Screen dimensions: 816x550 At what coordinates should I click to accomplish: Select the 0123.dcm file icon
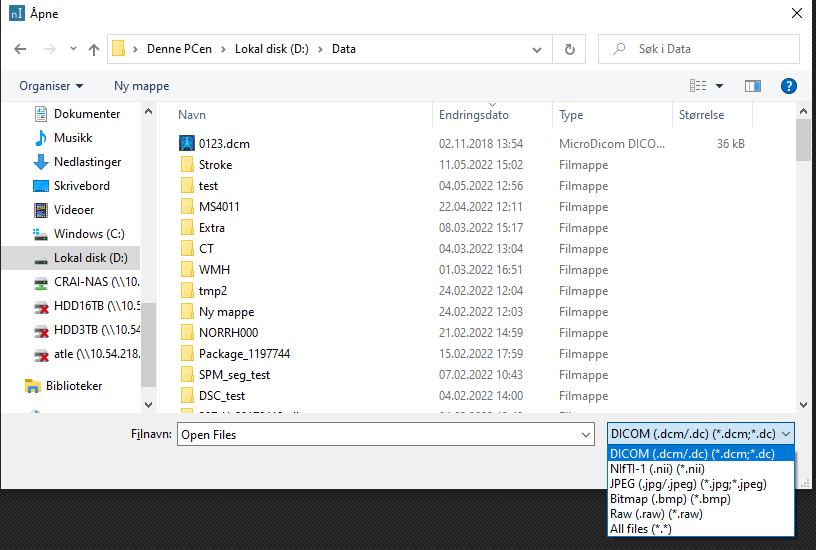186,144
